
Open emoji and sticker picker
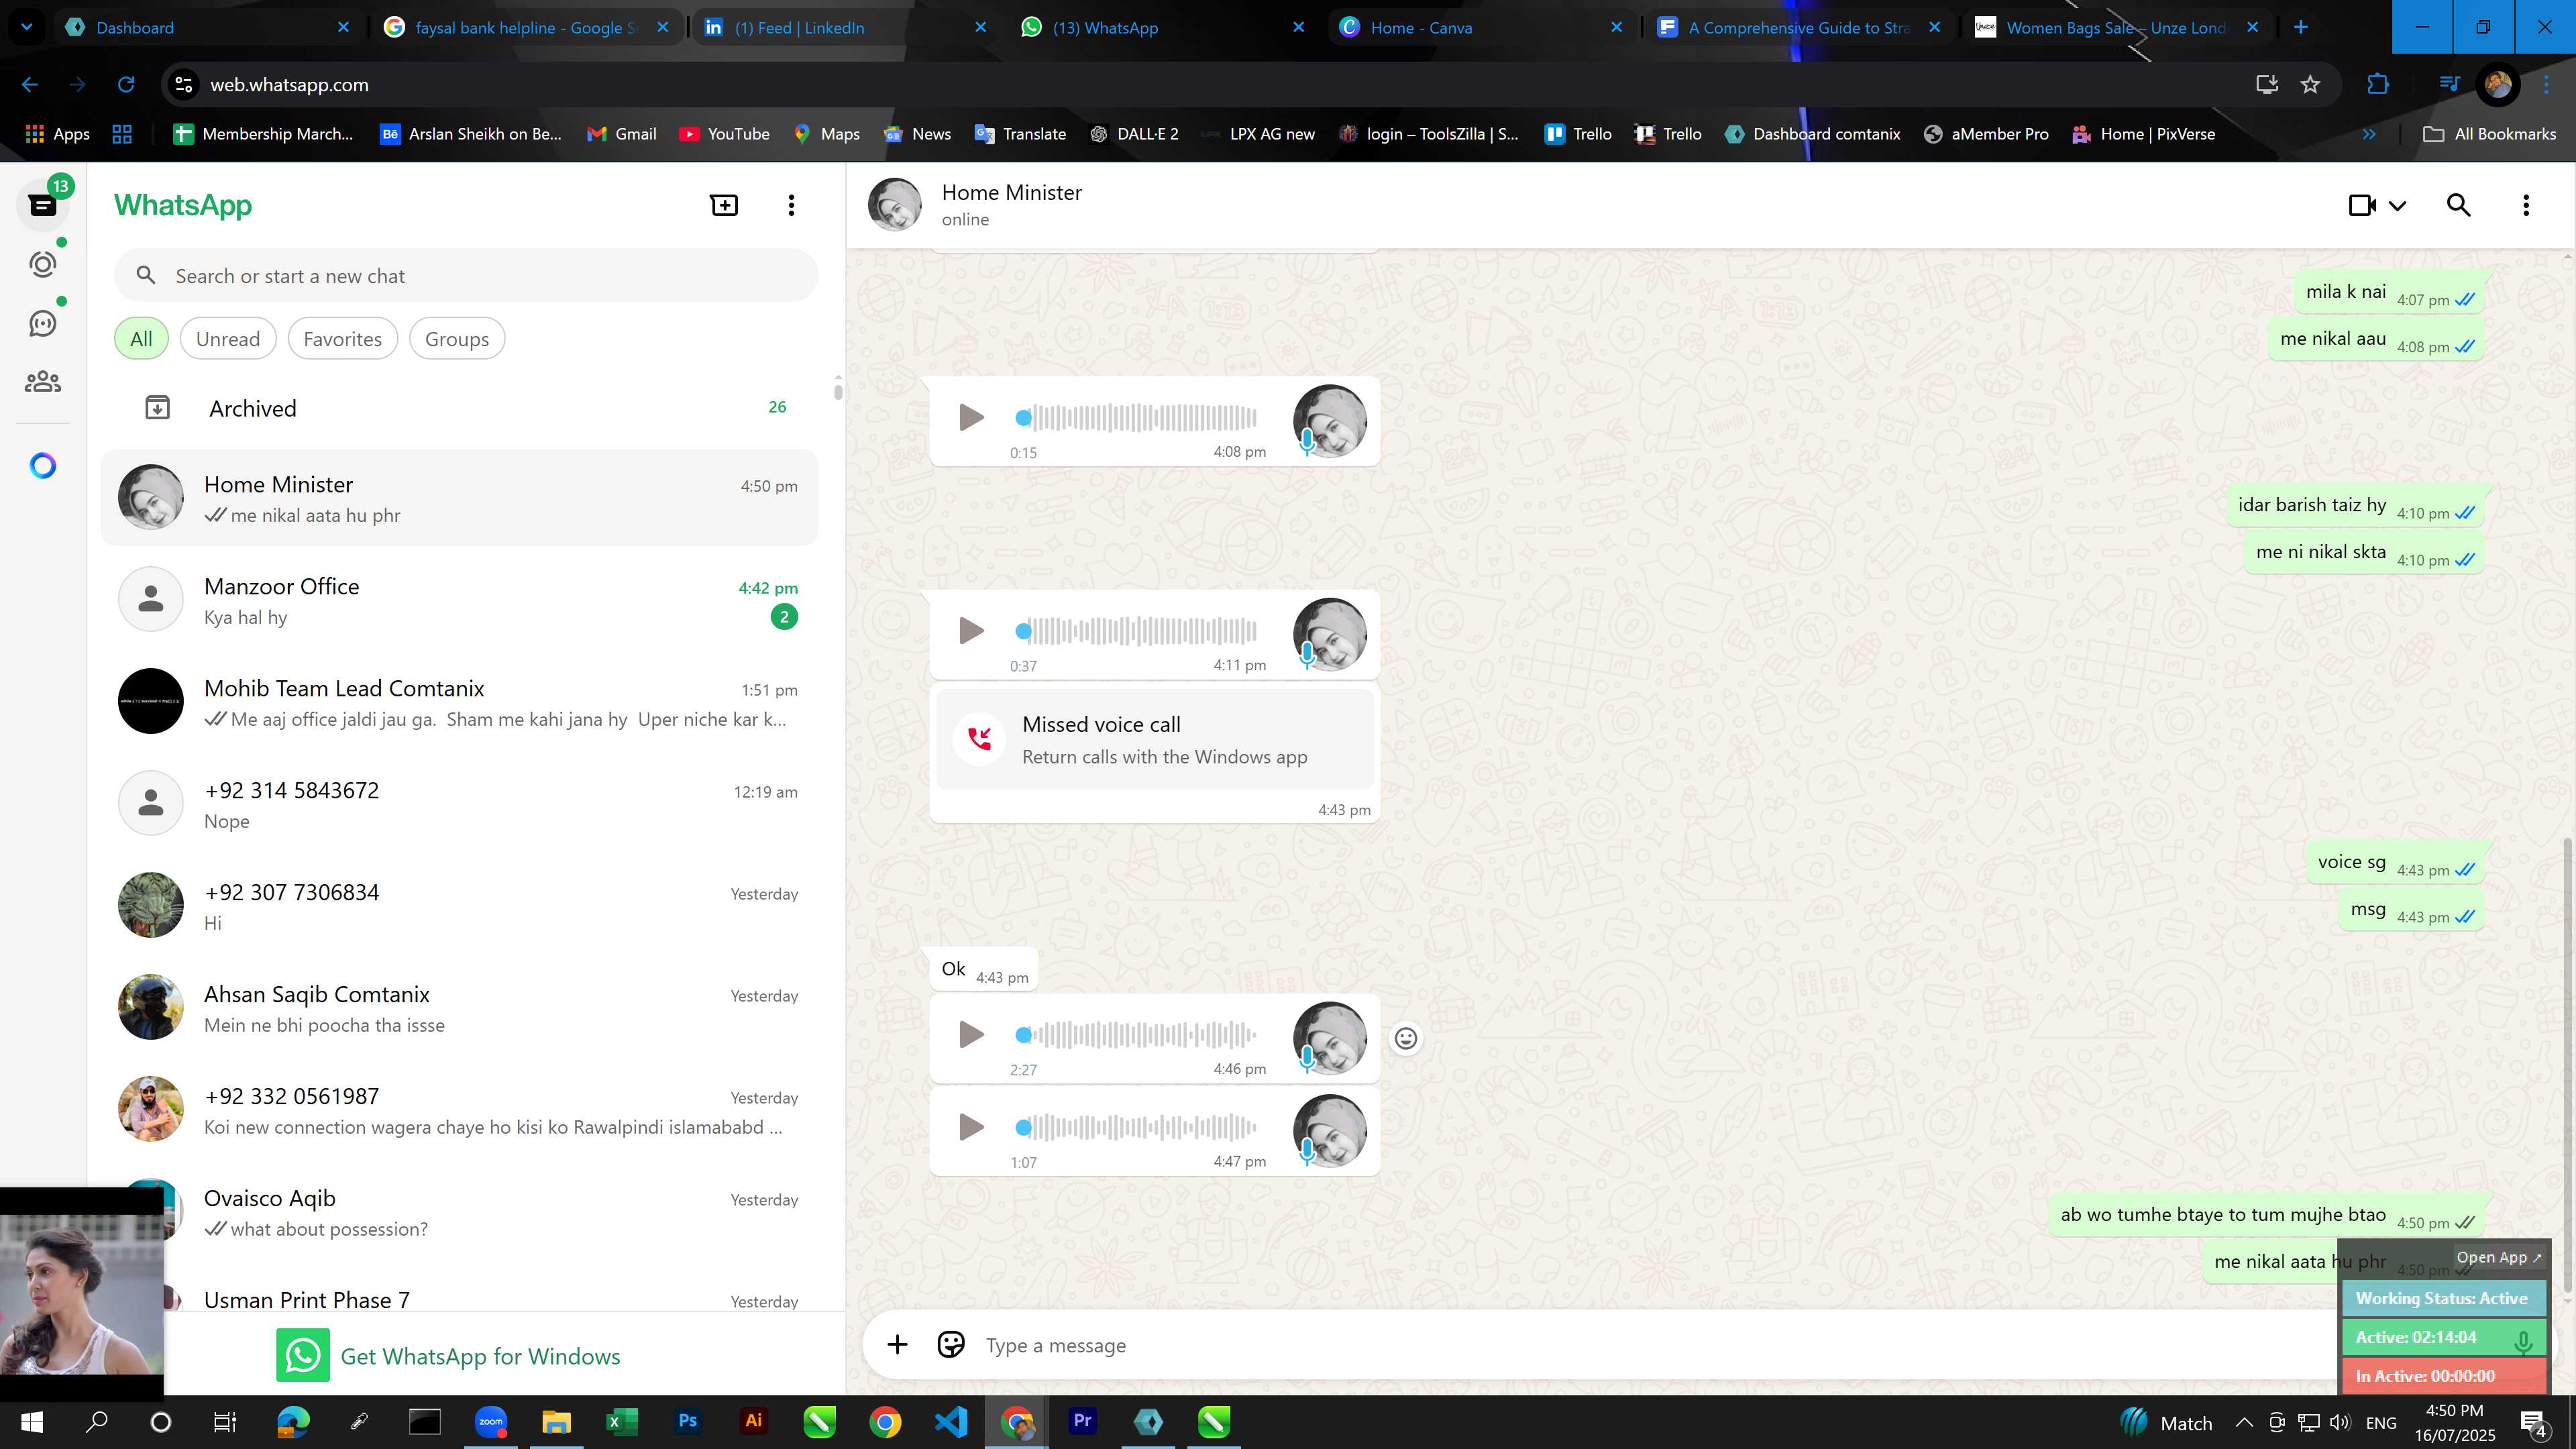pyautogui.click(x=951, y=1344)
